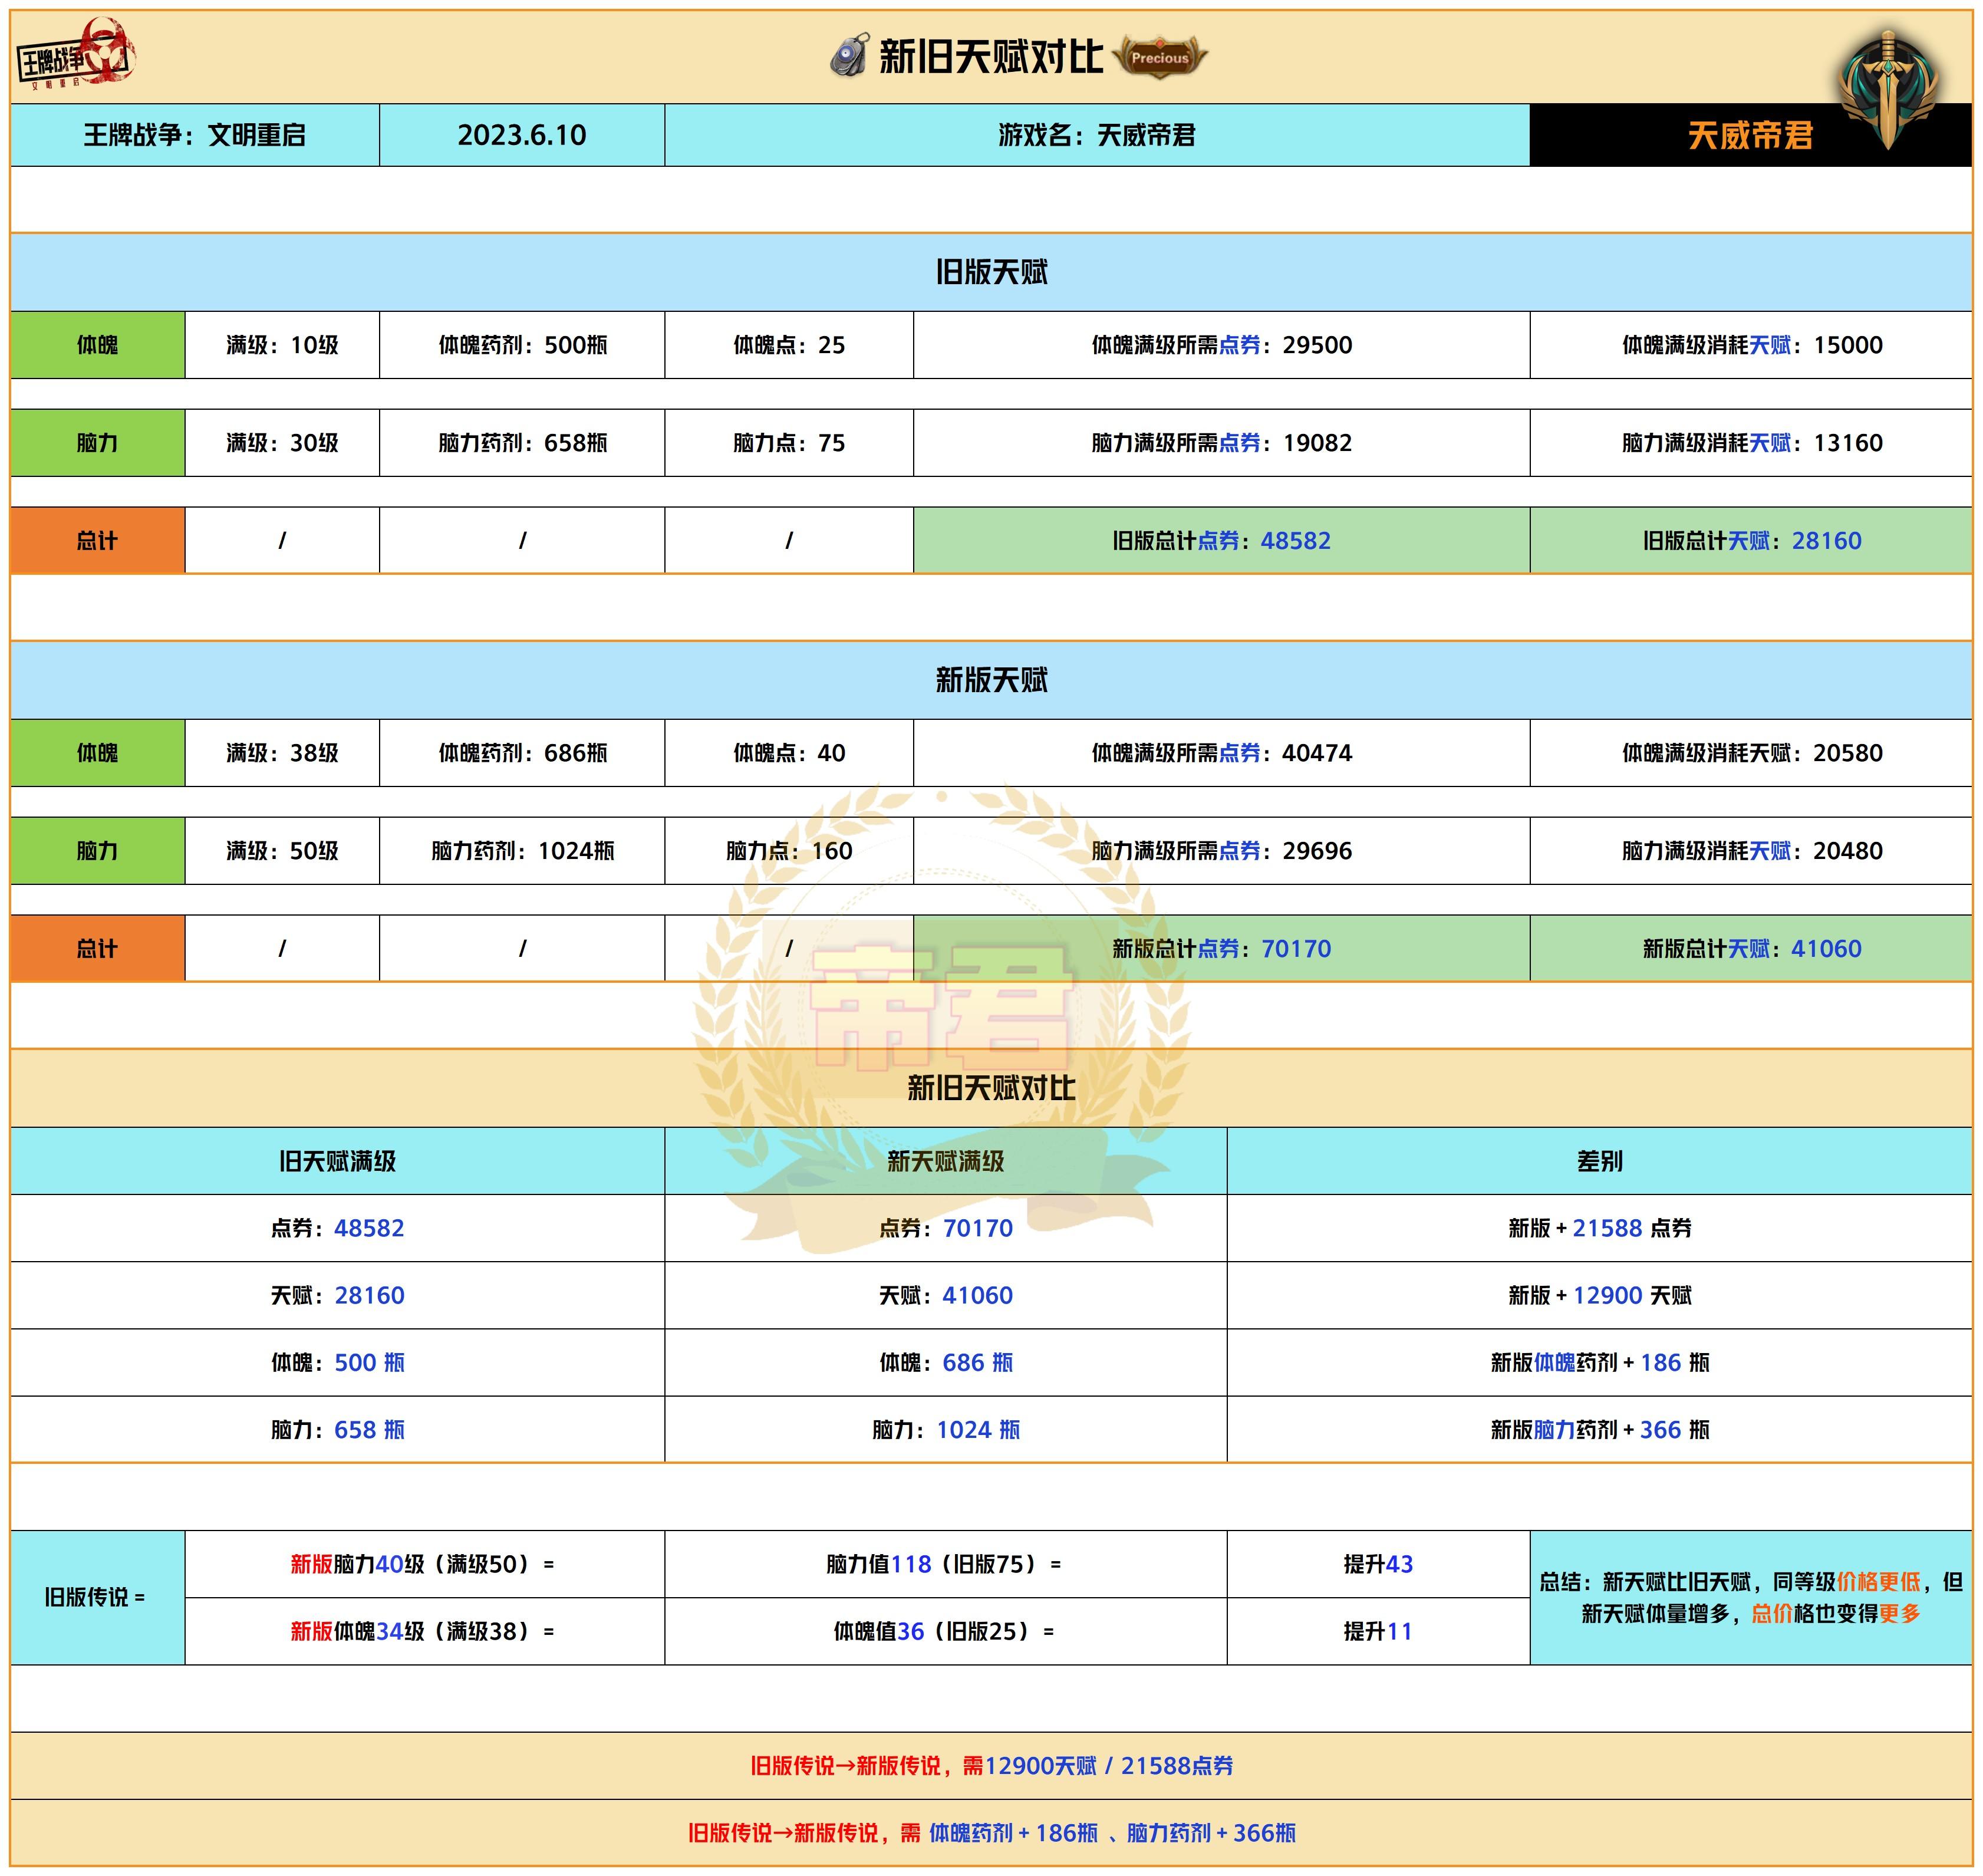
Task: Click the 旧版传说 = label cell
Action: 97,1598
